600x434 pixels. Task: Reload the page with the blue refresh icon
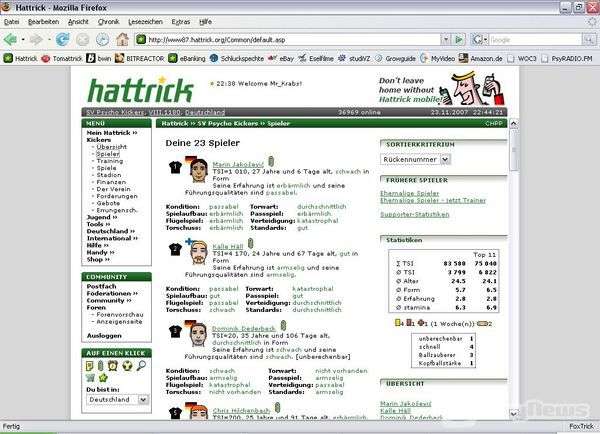(x=63, y=39)
